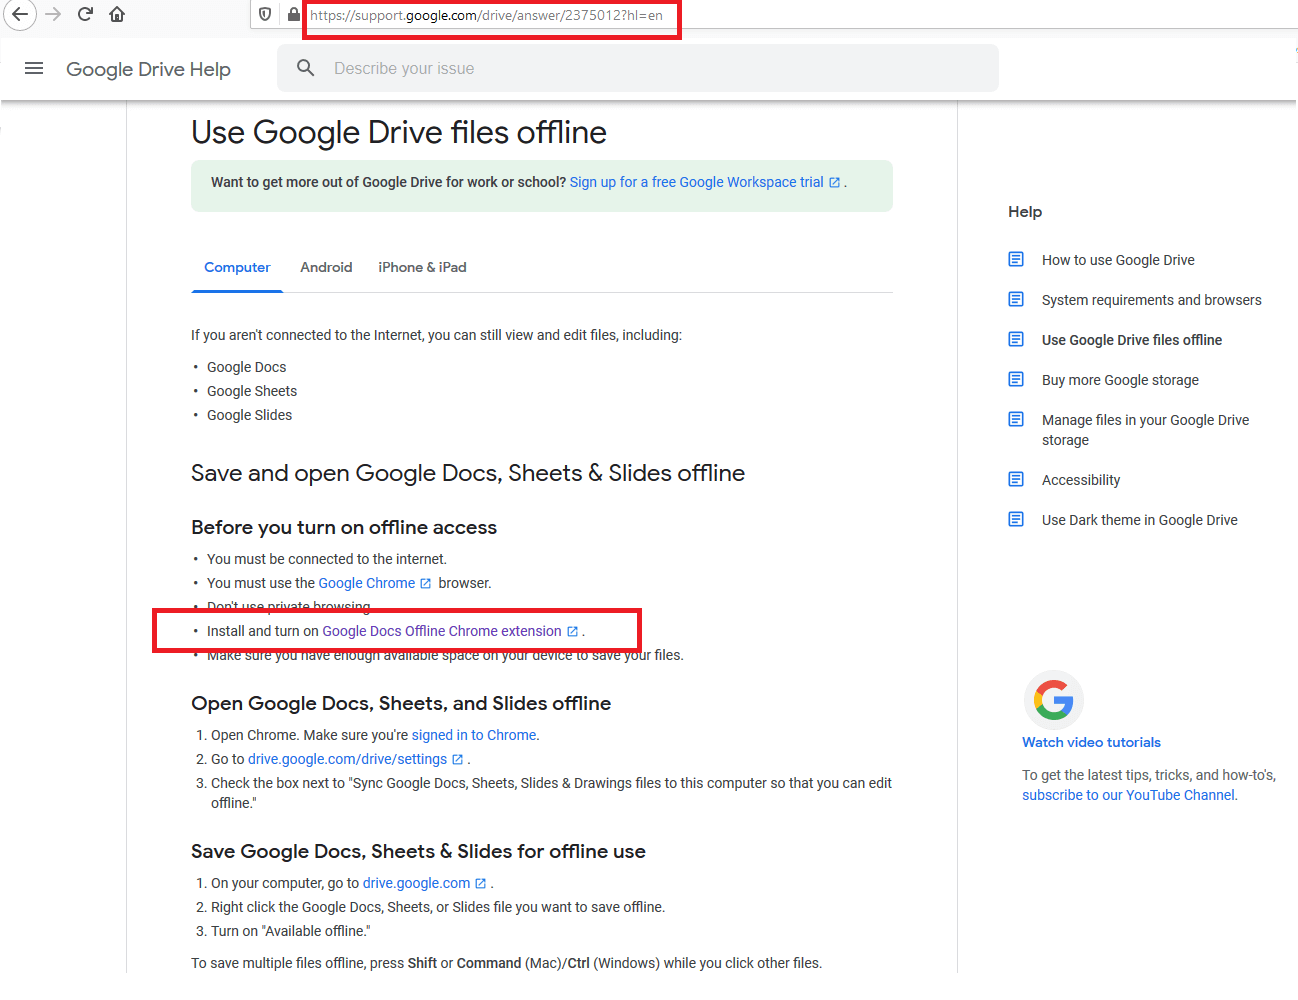This screenshot has width=1298, height=1000.
Task: Click the article icon beside Use Google Drive files offline
Action: 1016,339
